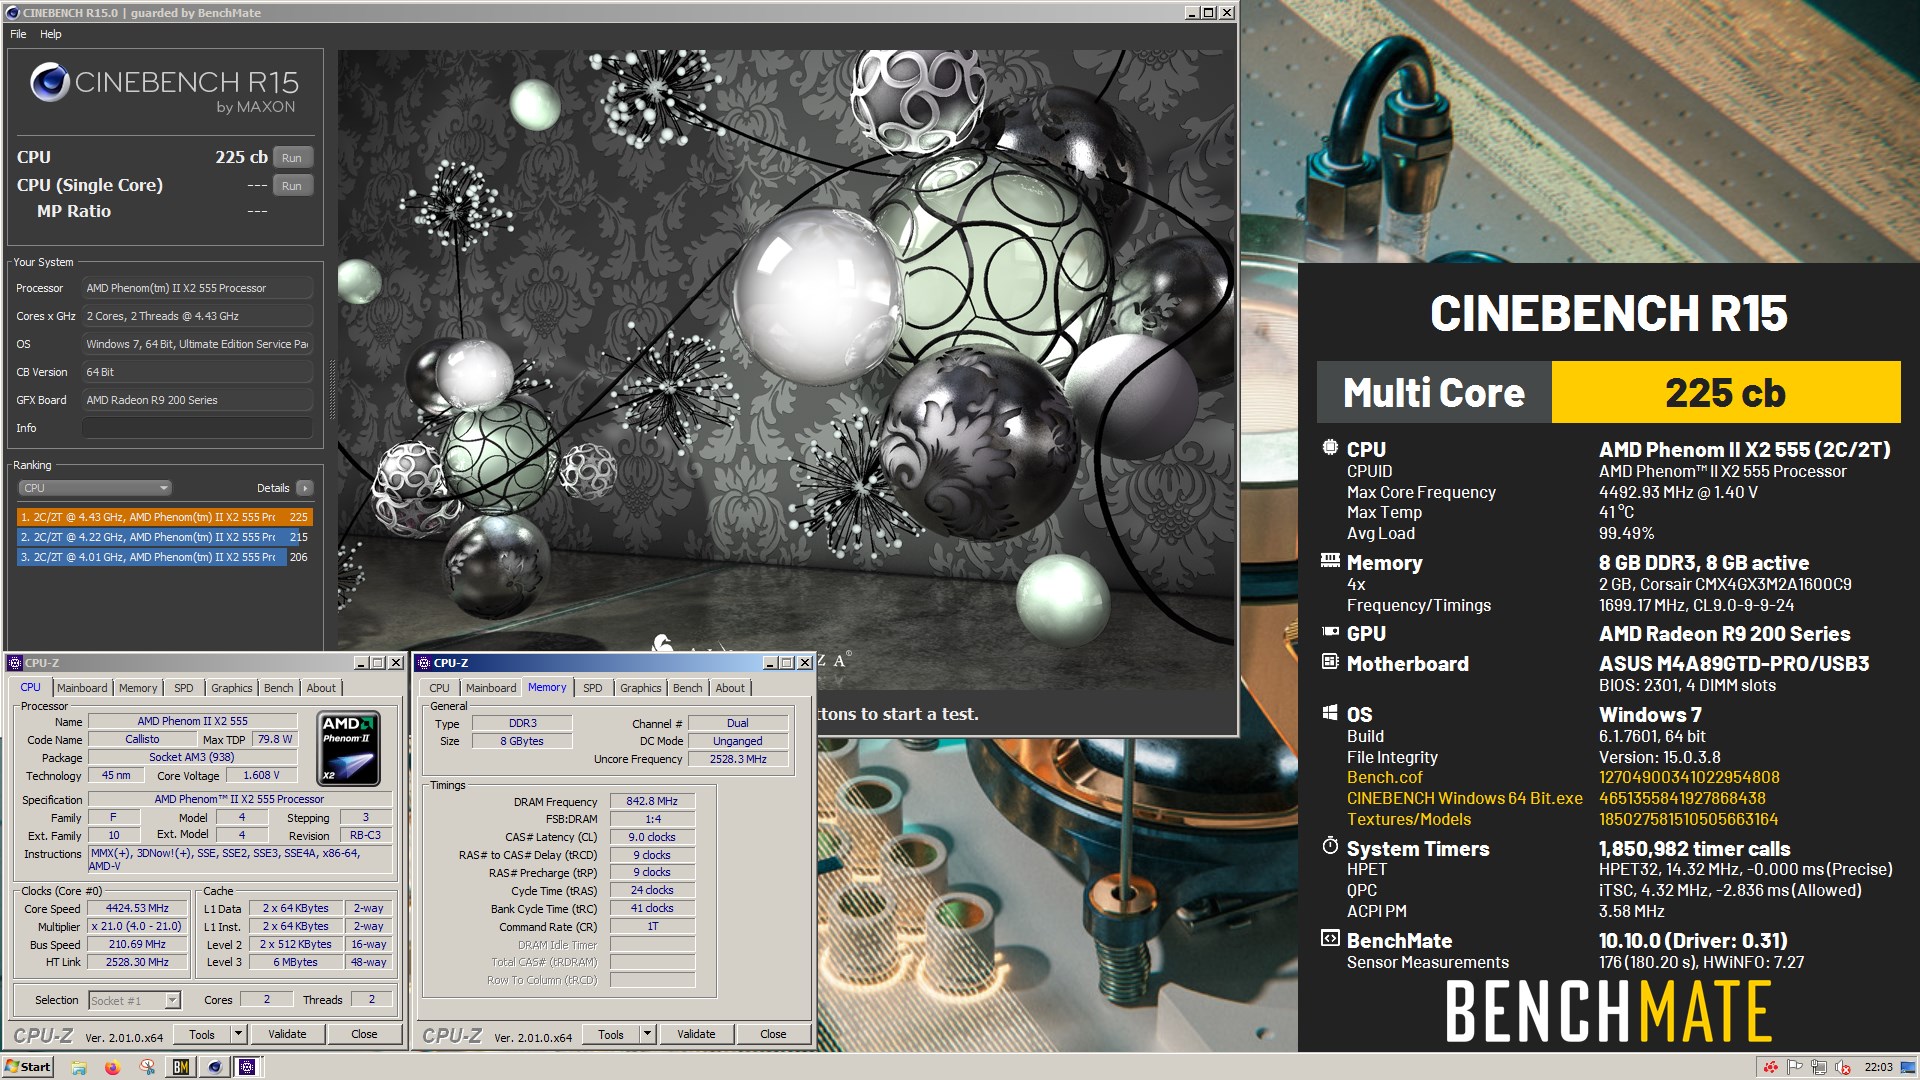The width and height of the screenshot is (1920, 1080).
Task: Click Validate in right CPU-Z window
Action: (x=696, y=1035)
